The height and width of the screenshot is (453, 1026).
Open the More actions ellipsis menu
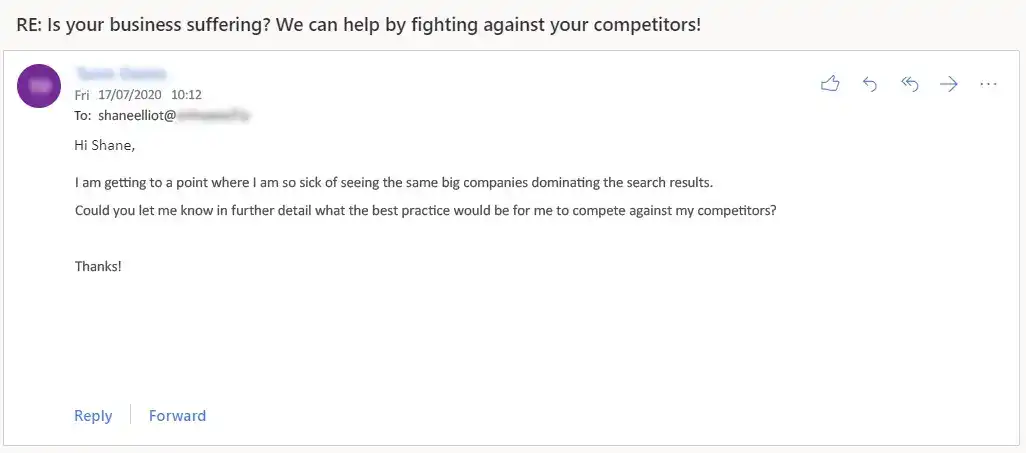988,84
